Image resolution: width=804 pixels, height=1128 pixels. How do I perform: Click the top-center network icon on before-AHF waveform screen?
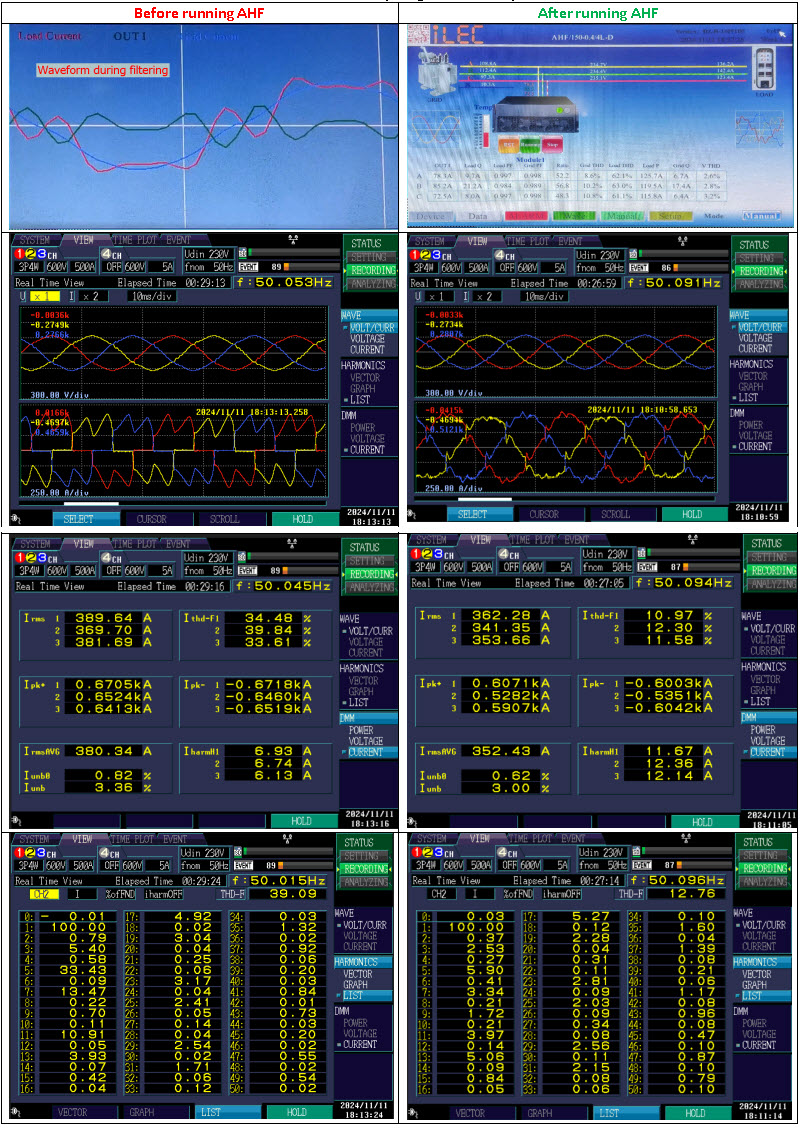(x=292, y=241)
